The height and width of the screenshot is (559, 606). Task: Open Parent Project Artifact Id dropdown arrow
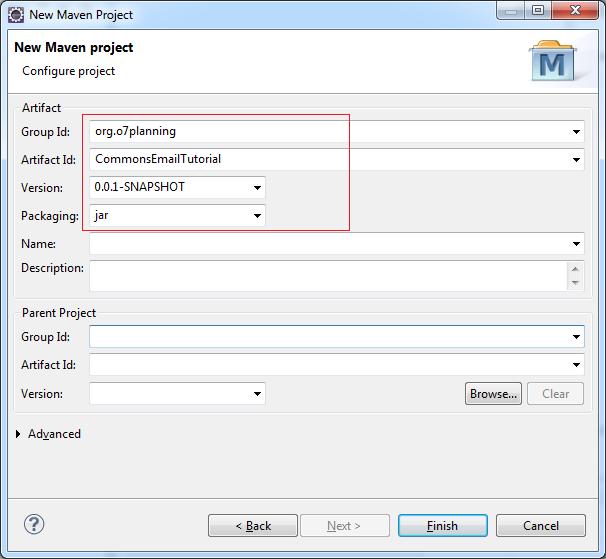(576, 365)
